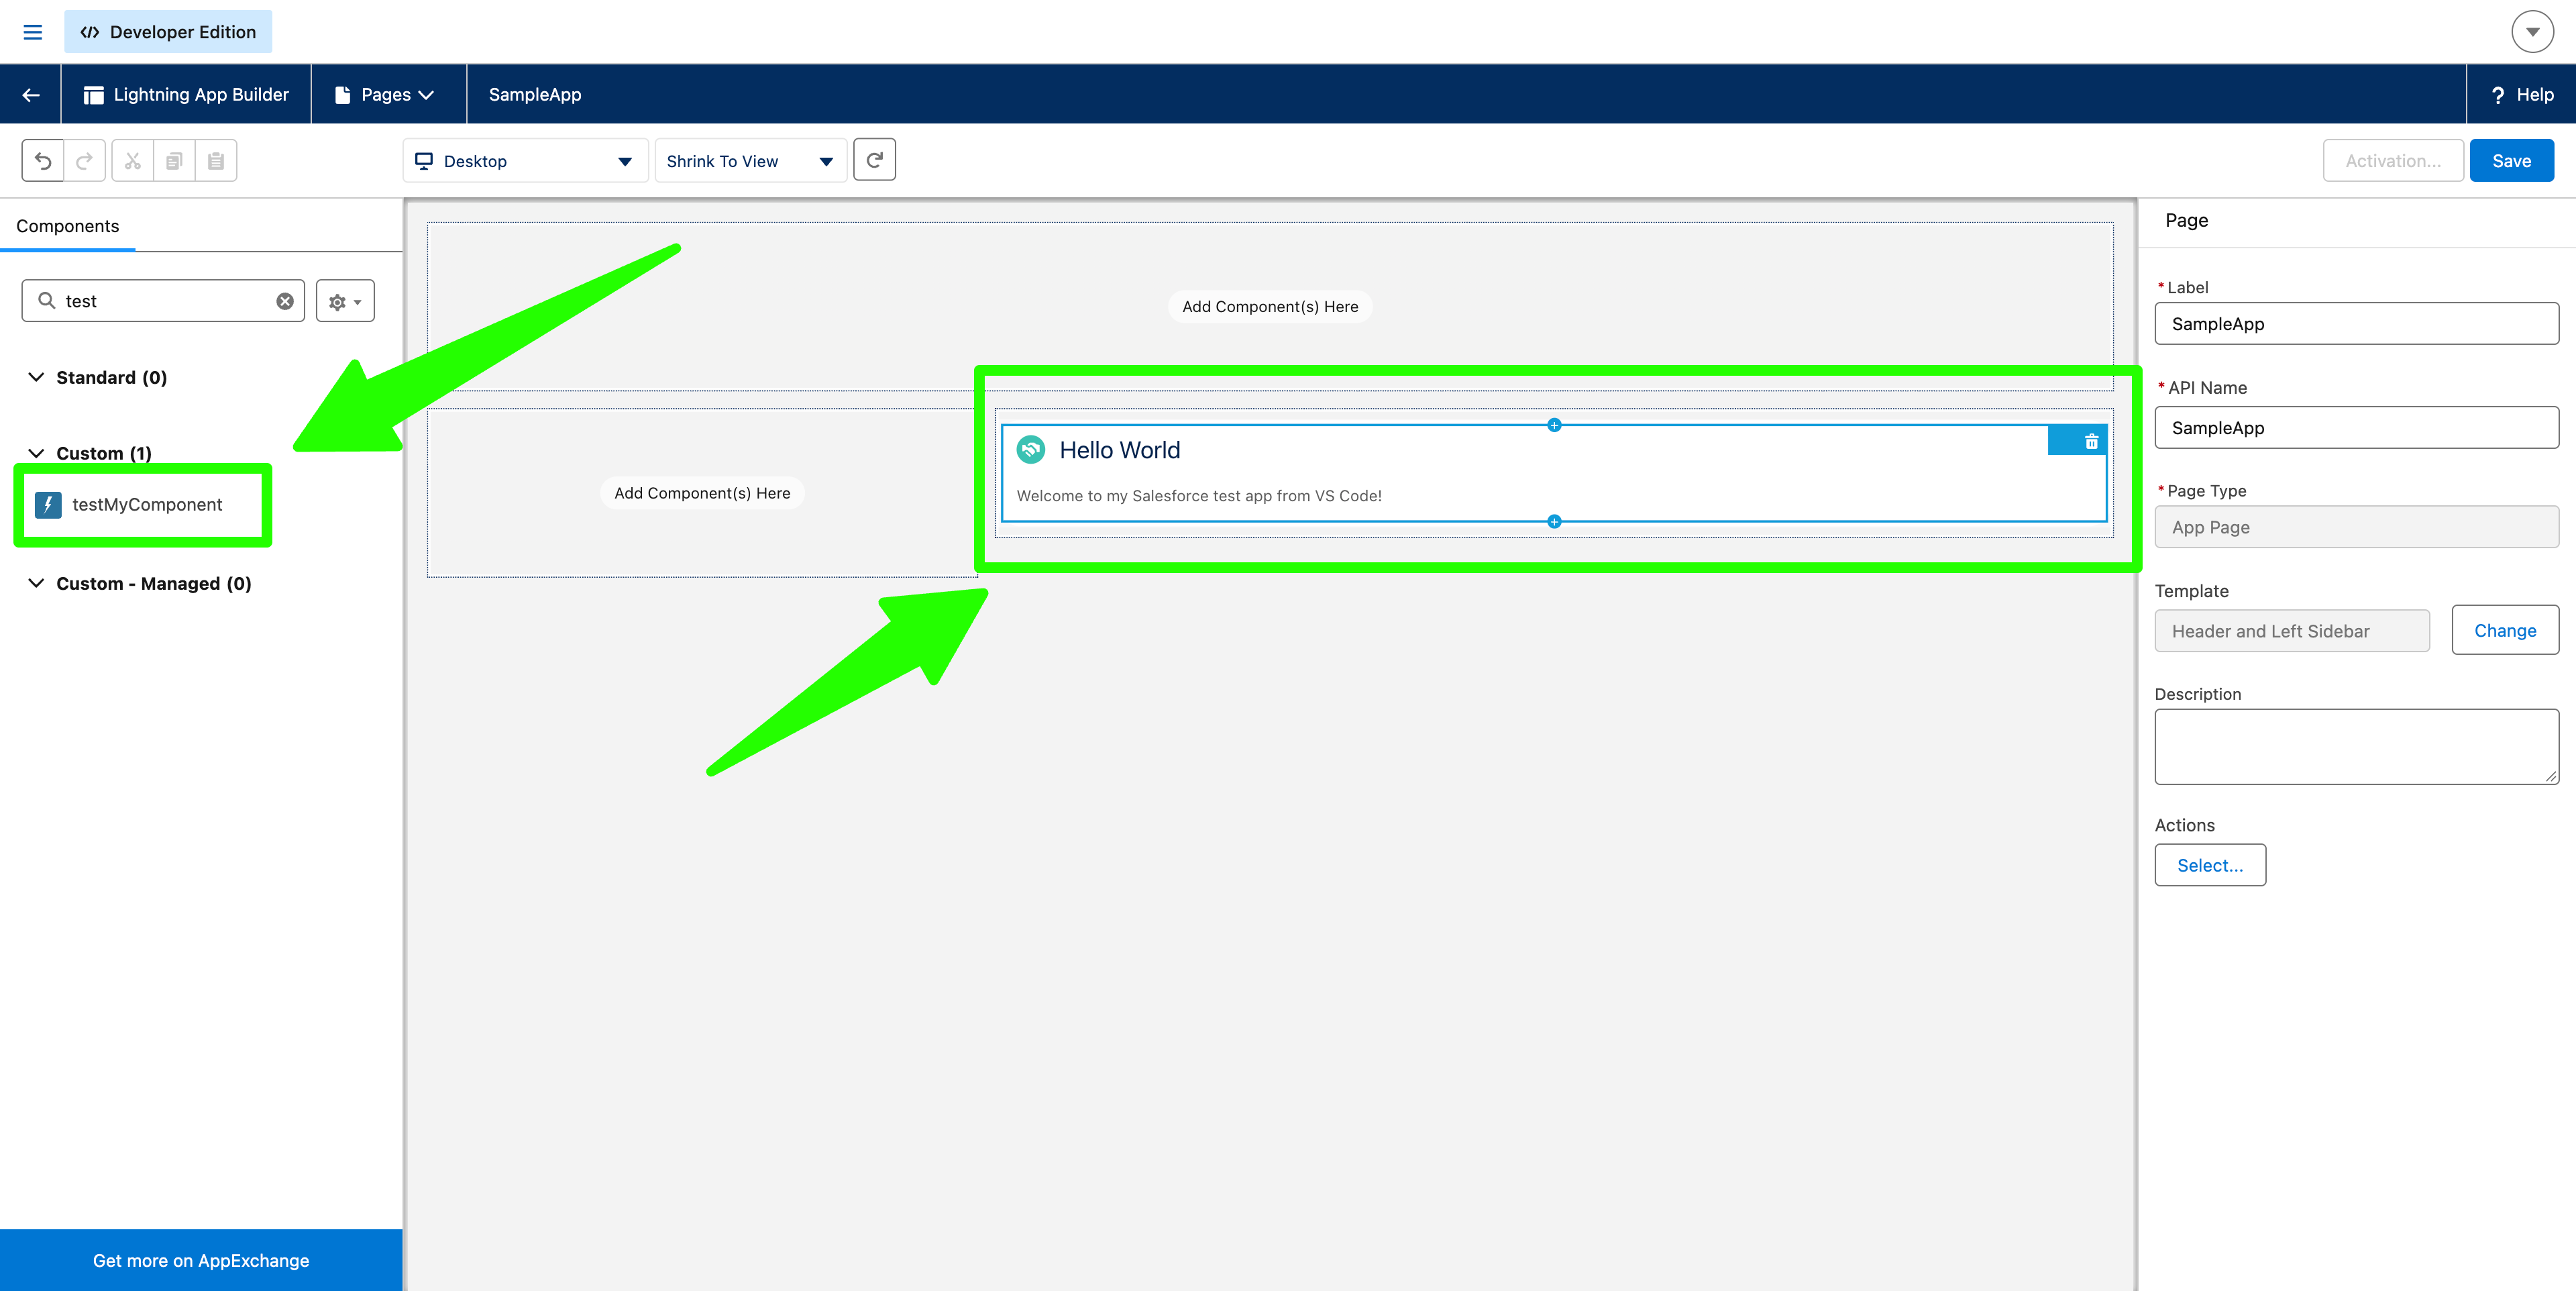Redo the last change
The image size is (2576, 1291).
85,161
